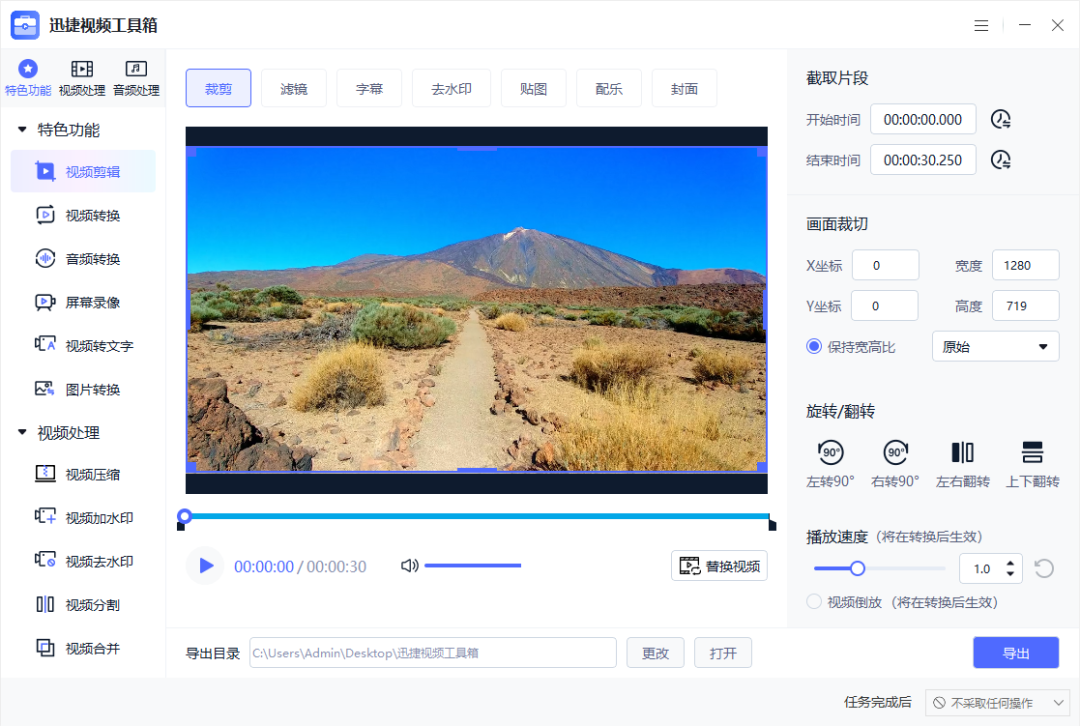Open the hamburger menu in title bar
Image resolution: width=1080 pixels, height=726 pixels.
coord(982,25)
